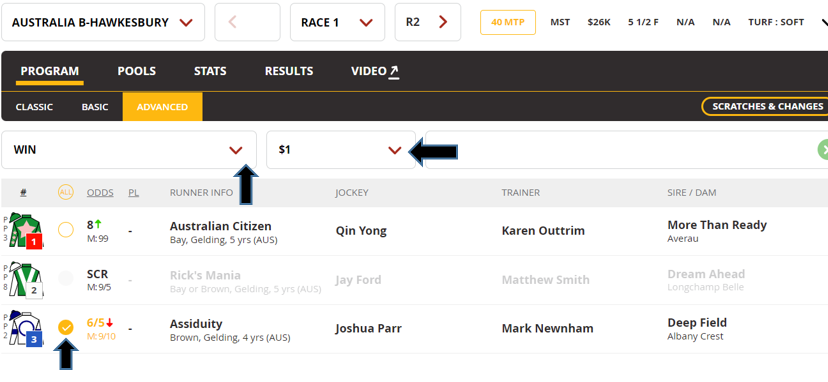Click the SCRATCHES & CHANGES button
Viewport: 828px width, 382px height.
coord(767,107)
